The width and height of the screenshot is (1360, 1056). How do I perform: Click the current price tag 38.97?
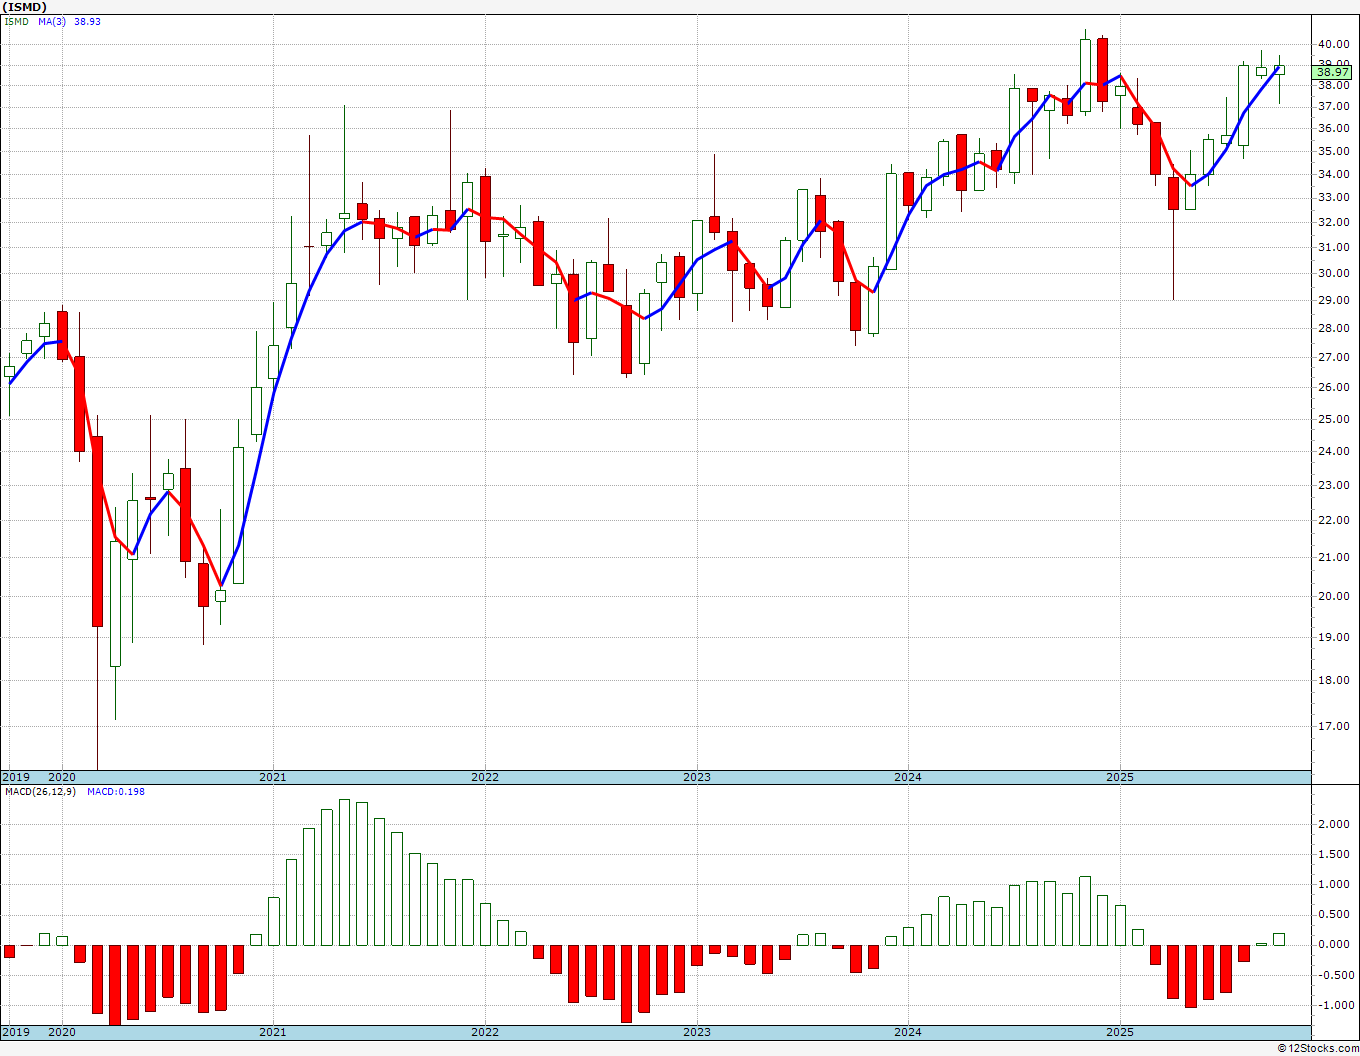click(1333, 72)
